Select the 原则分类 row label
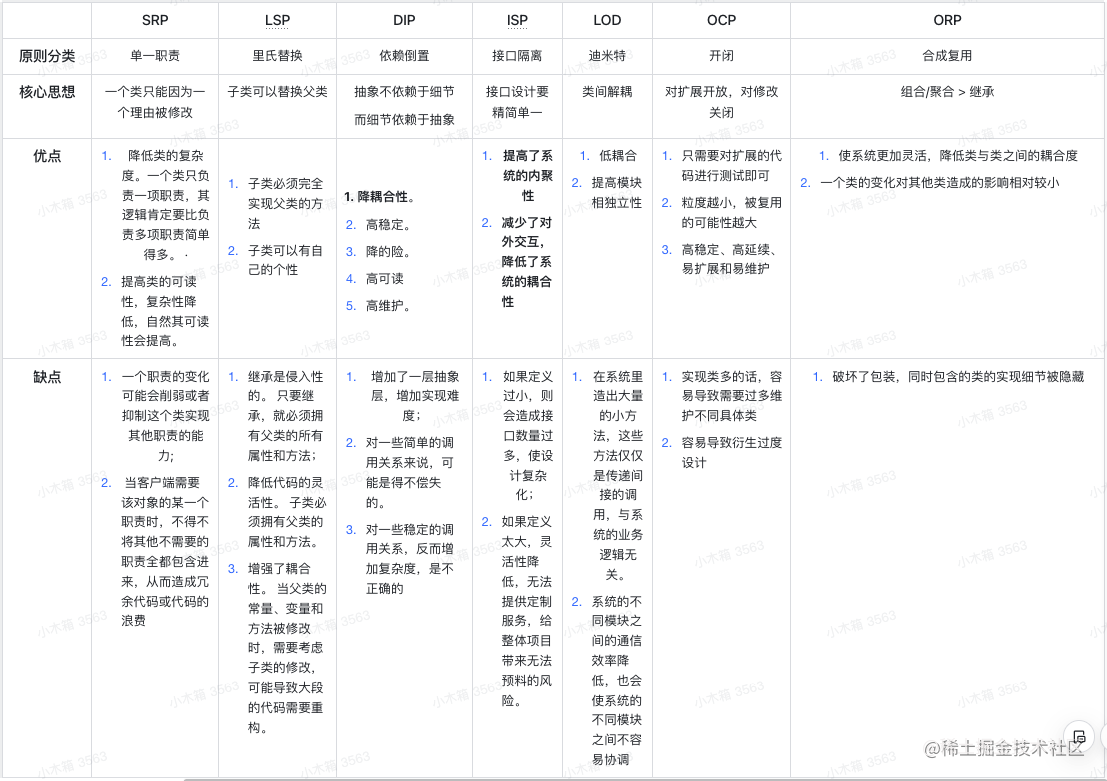The width and height of the screenshot is (1107, 781). point(47,56)
